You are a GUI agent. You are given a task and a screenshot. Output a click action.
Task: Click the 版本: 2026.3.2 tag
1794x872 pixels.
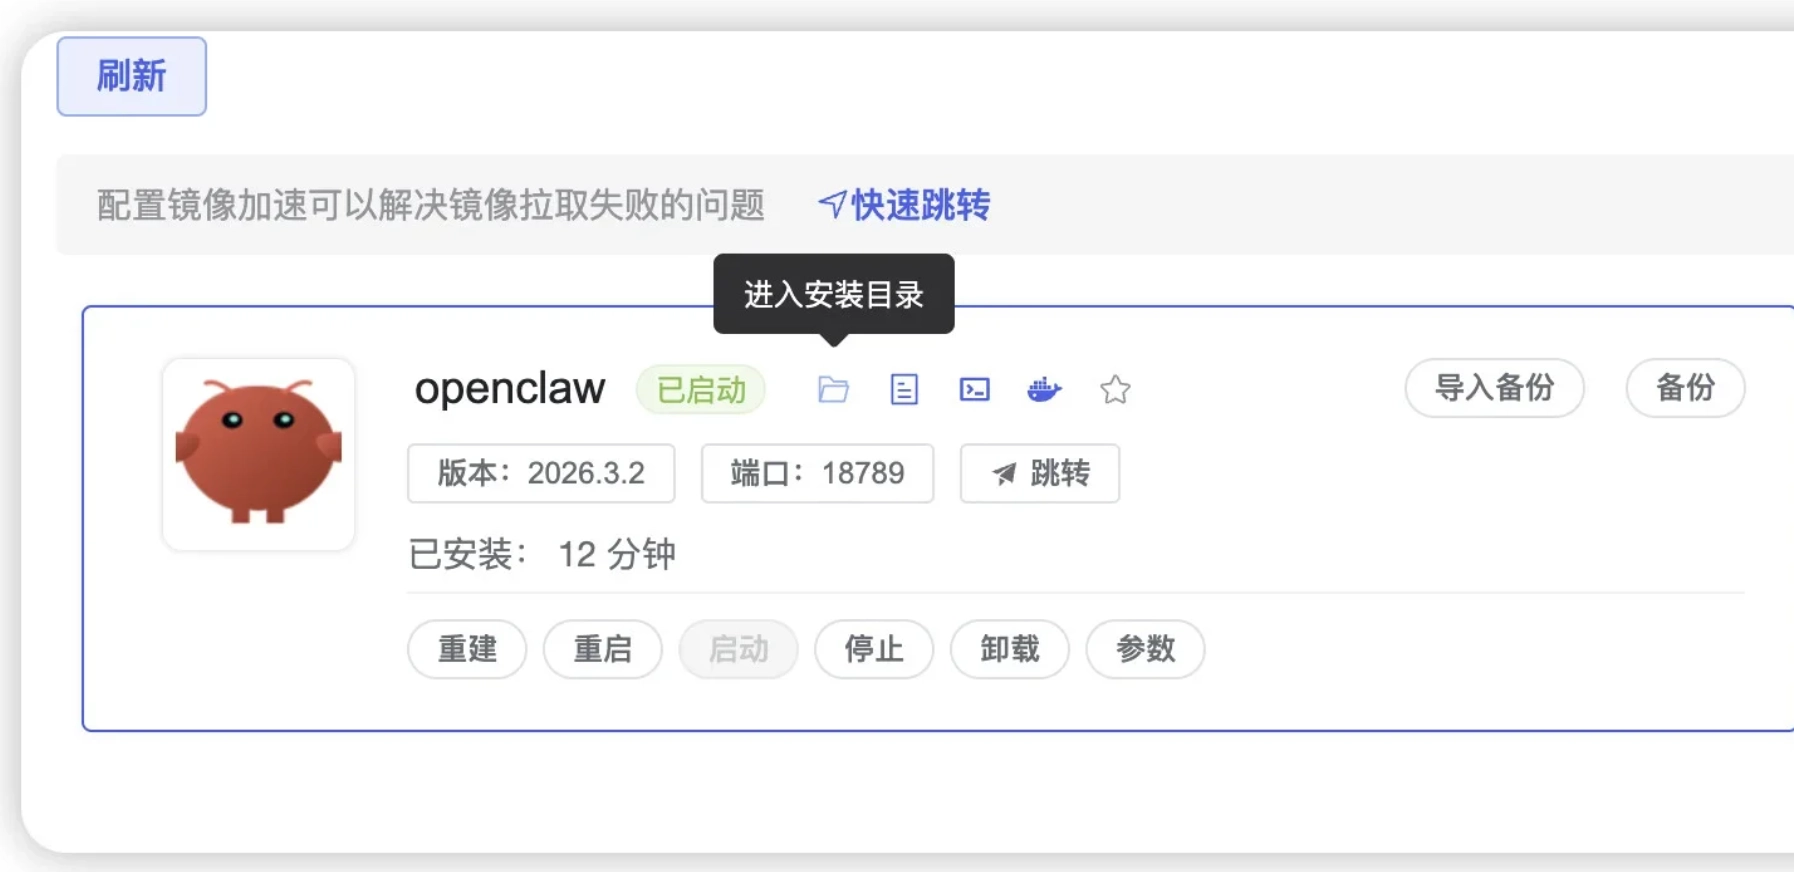coord(541,474)
